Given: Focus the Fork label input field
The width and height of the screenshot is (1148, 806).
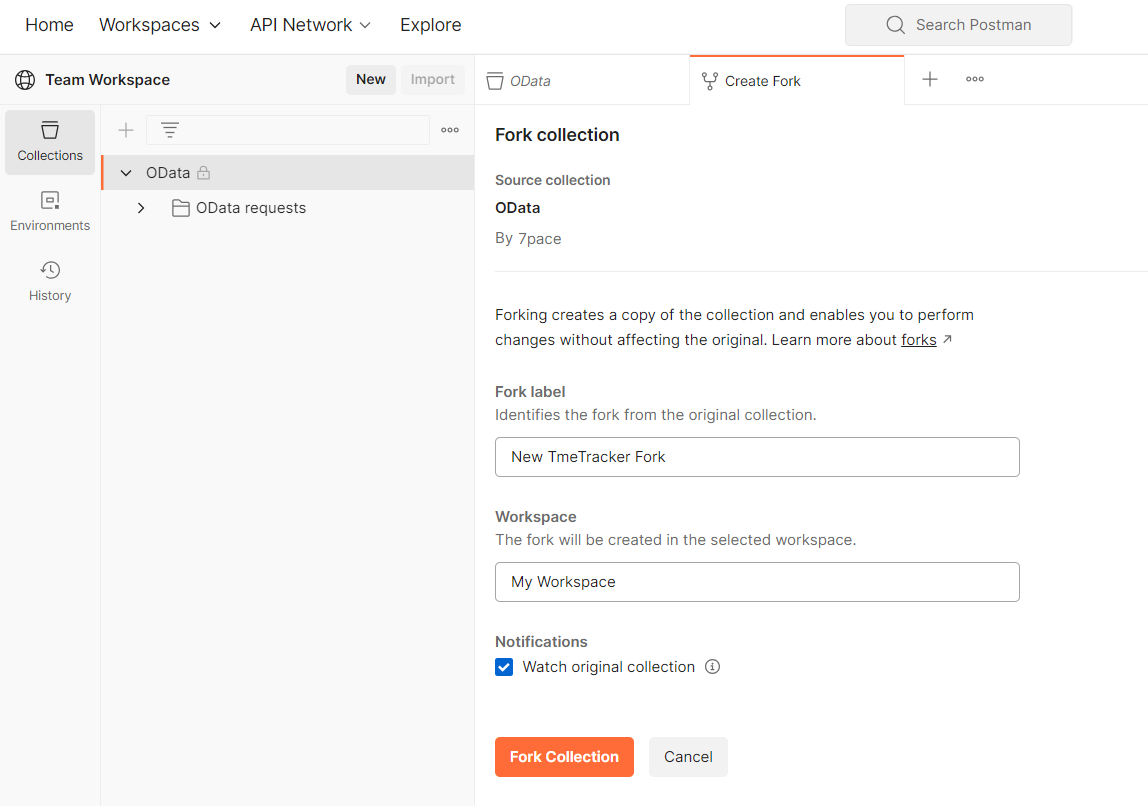Looking at the screenshot, I should pos(757,457).
